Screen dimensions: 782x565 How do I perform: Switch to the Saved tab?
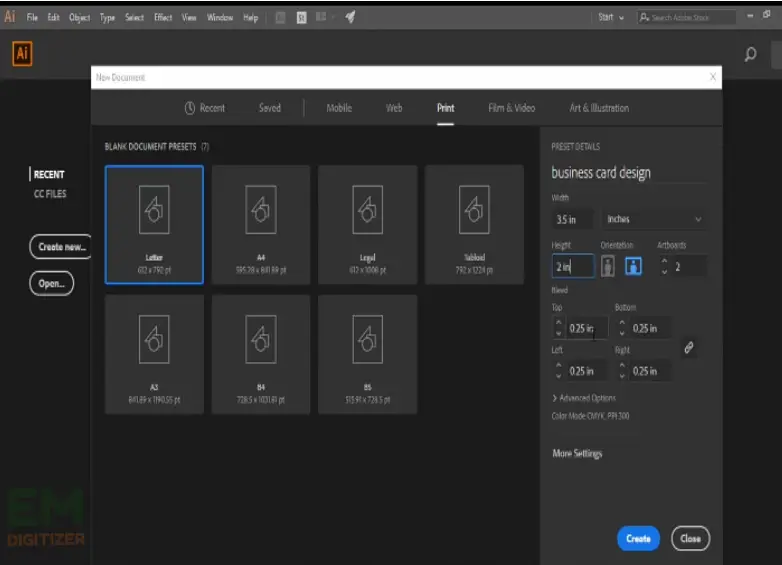pos(270,108)
